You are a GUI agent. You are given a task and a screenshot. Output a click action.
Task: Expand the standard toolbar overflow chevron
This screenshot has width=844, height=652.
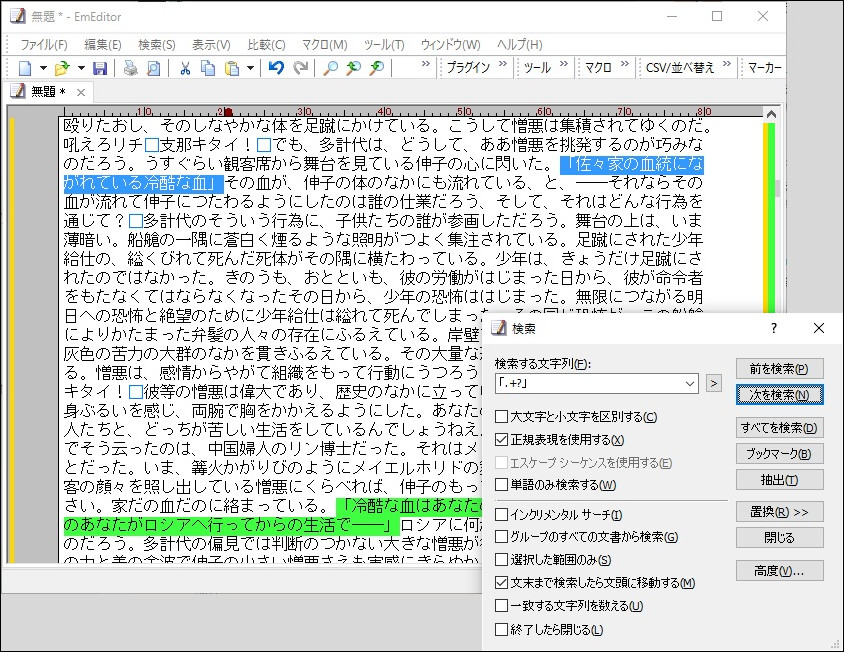[426, 64]
